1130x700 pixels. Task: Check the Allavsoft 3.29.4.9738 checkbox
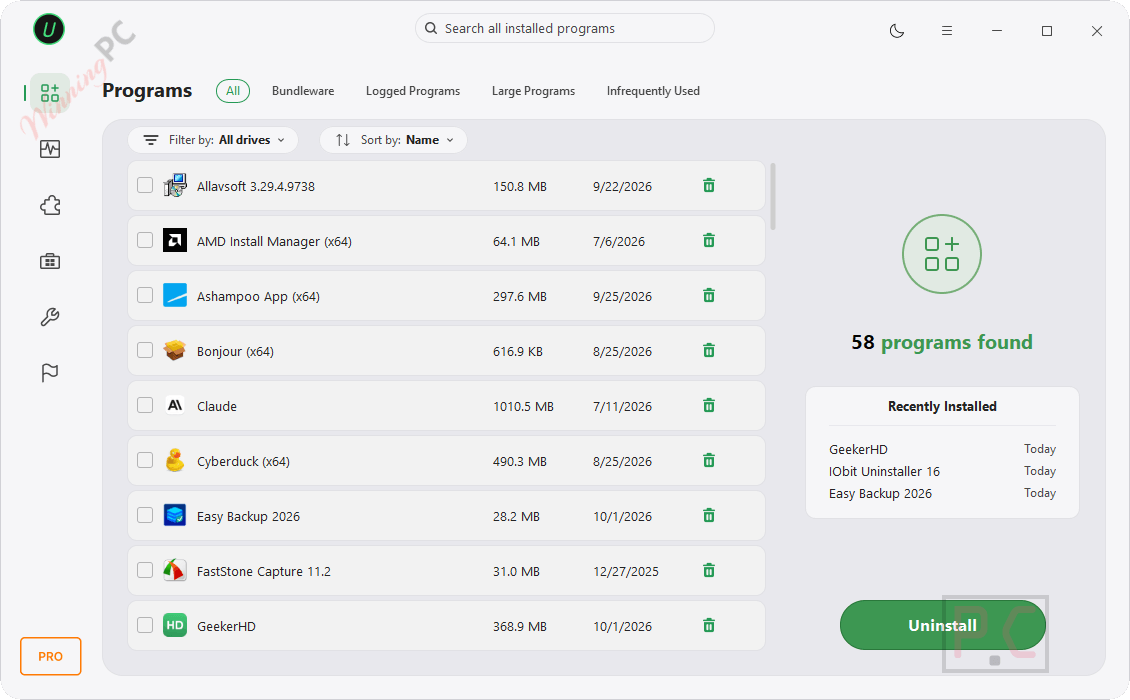coord(145,185)
